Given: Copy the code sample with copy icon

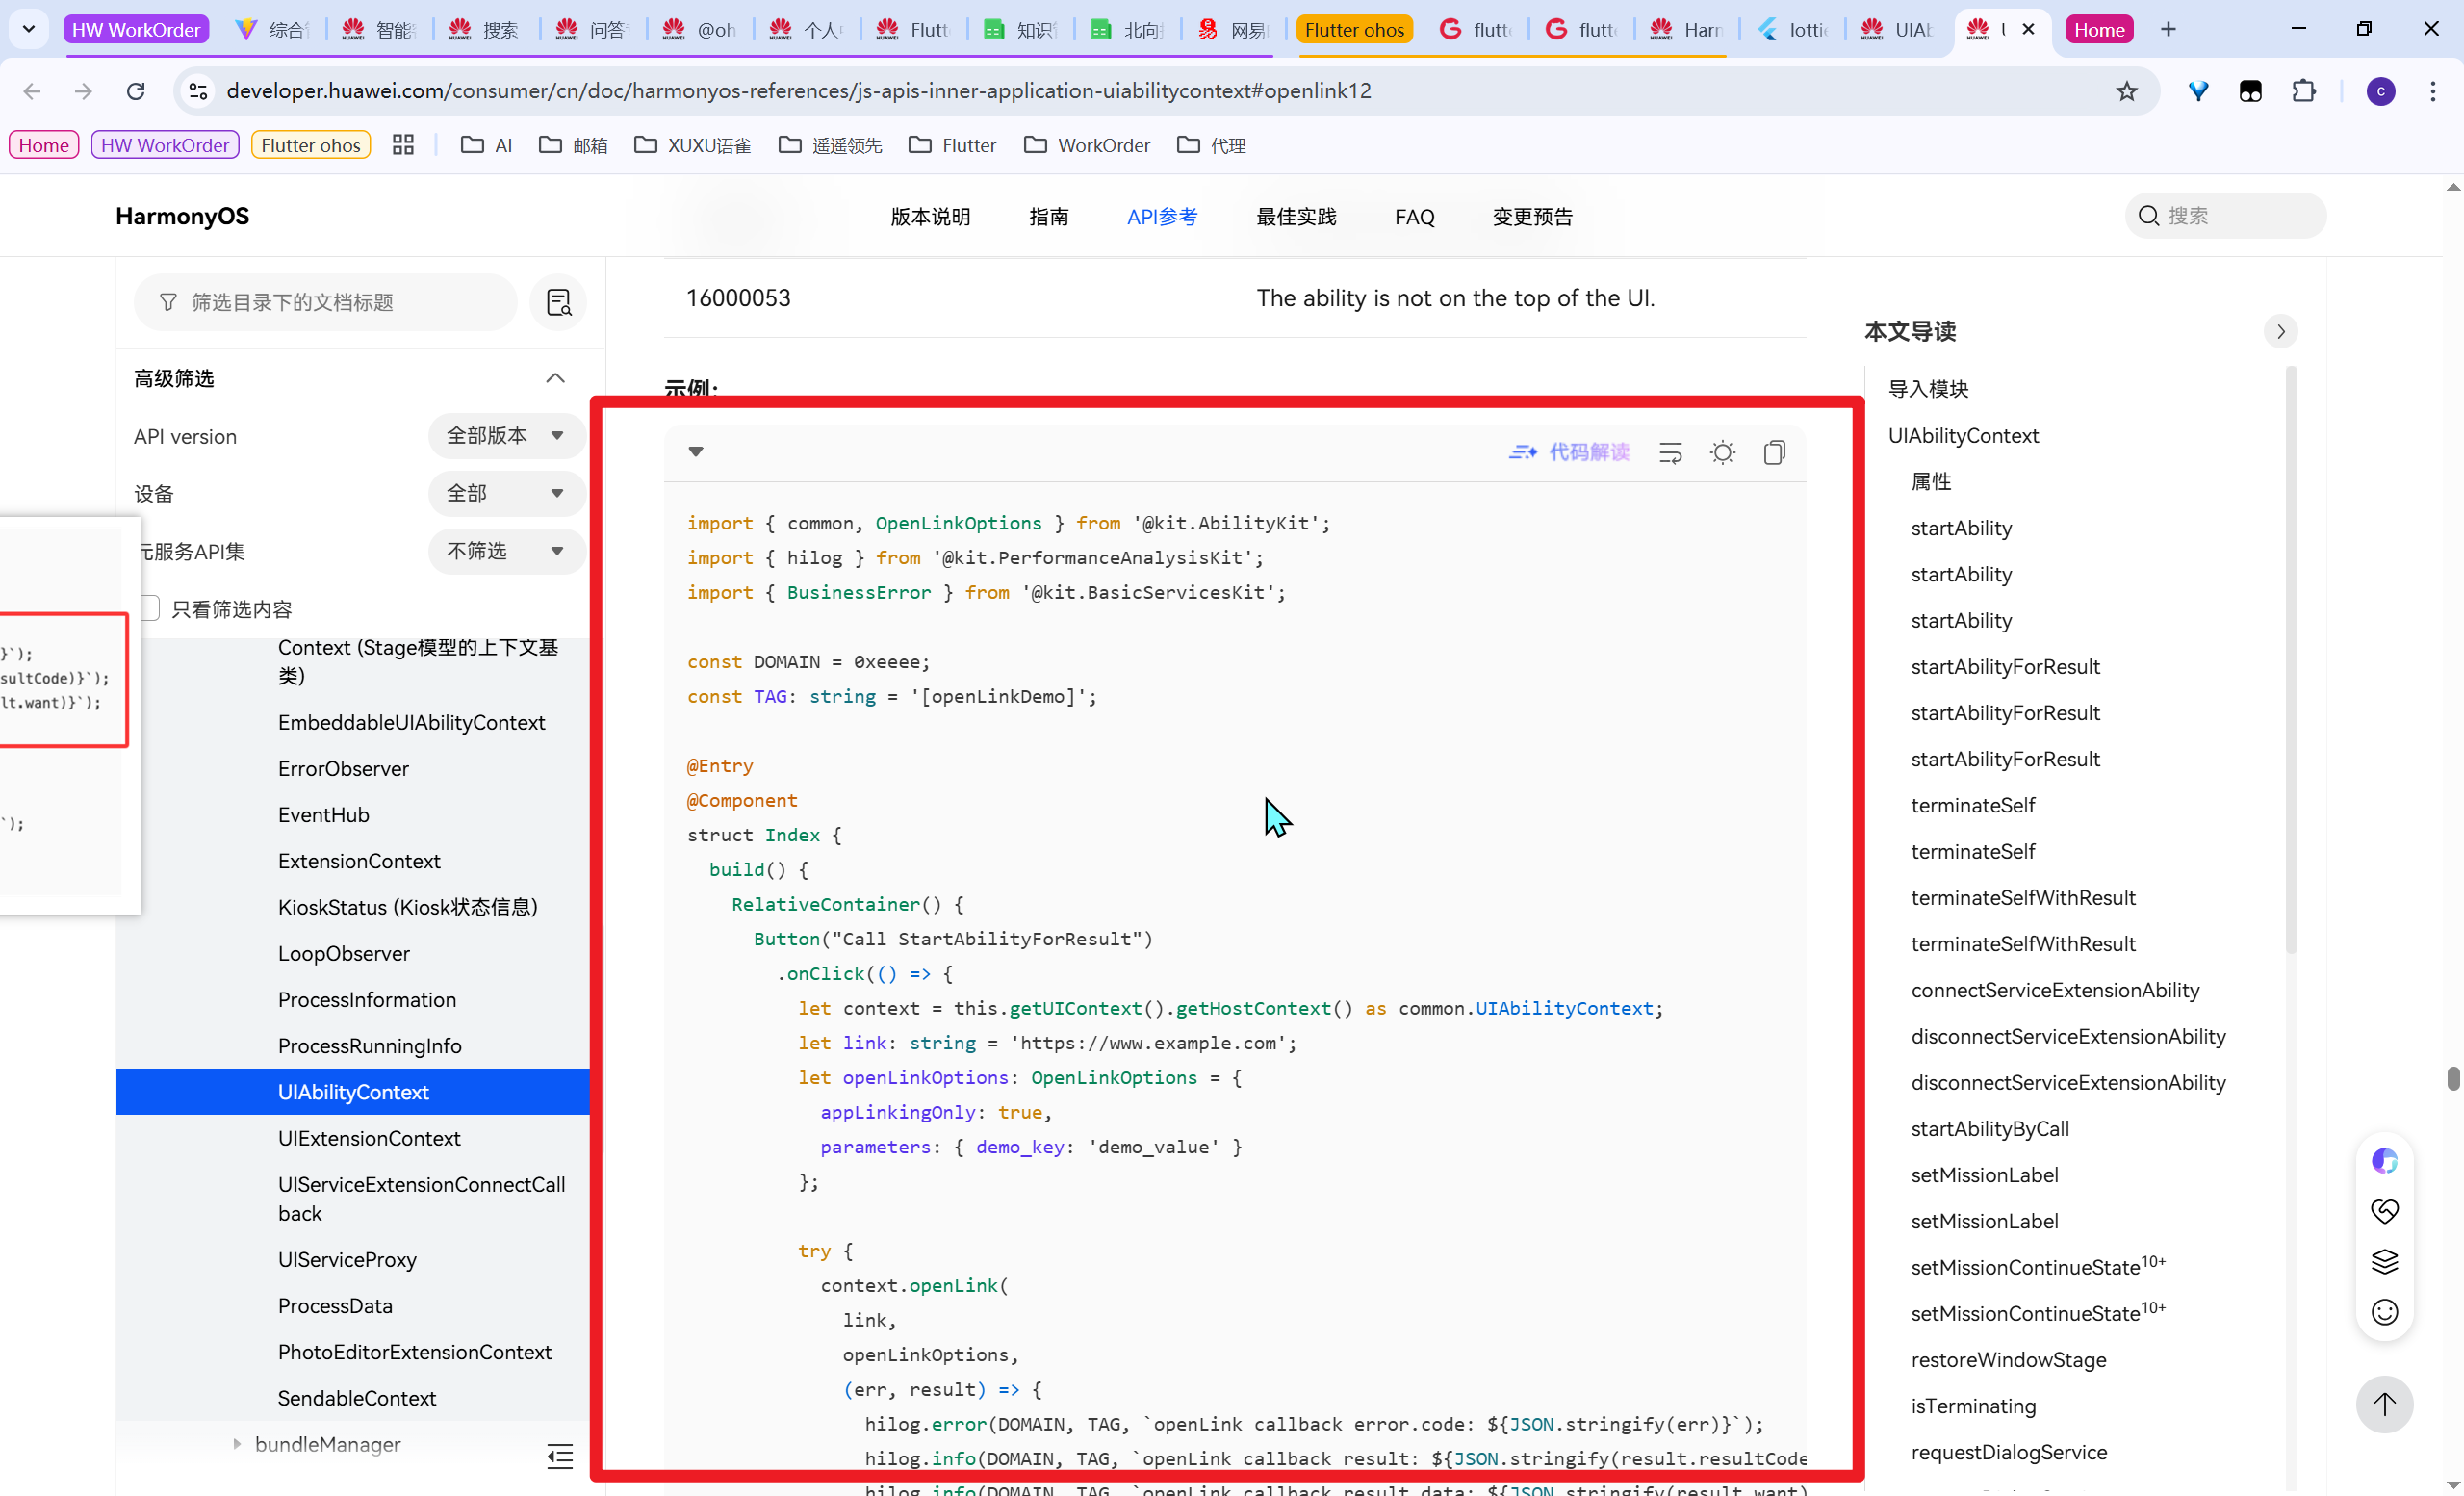Looking at the screenshot, I should pos(1774,453).
